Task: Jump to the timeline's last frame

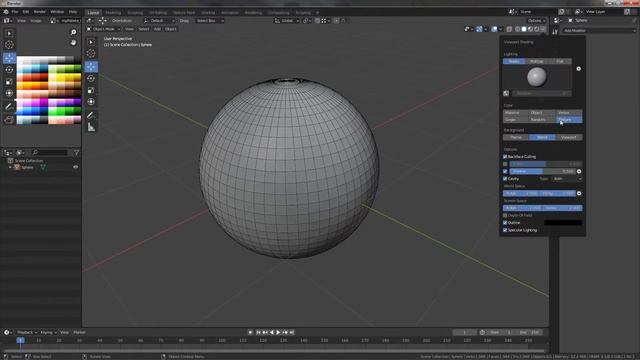Action: click(x=292, y=332)
